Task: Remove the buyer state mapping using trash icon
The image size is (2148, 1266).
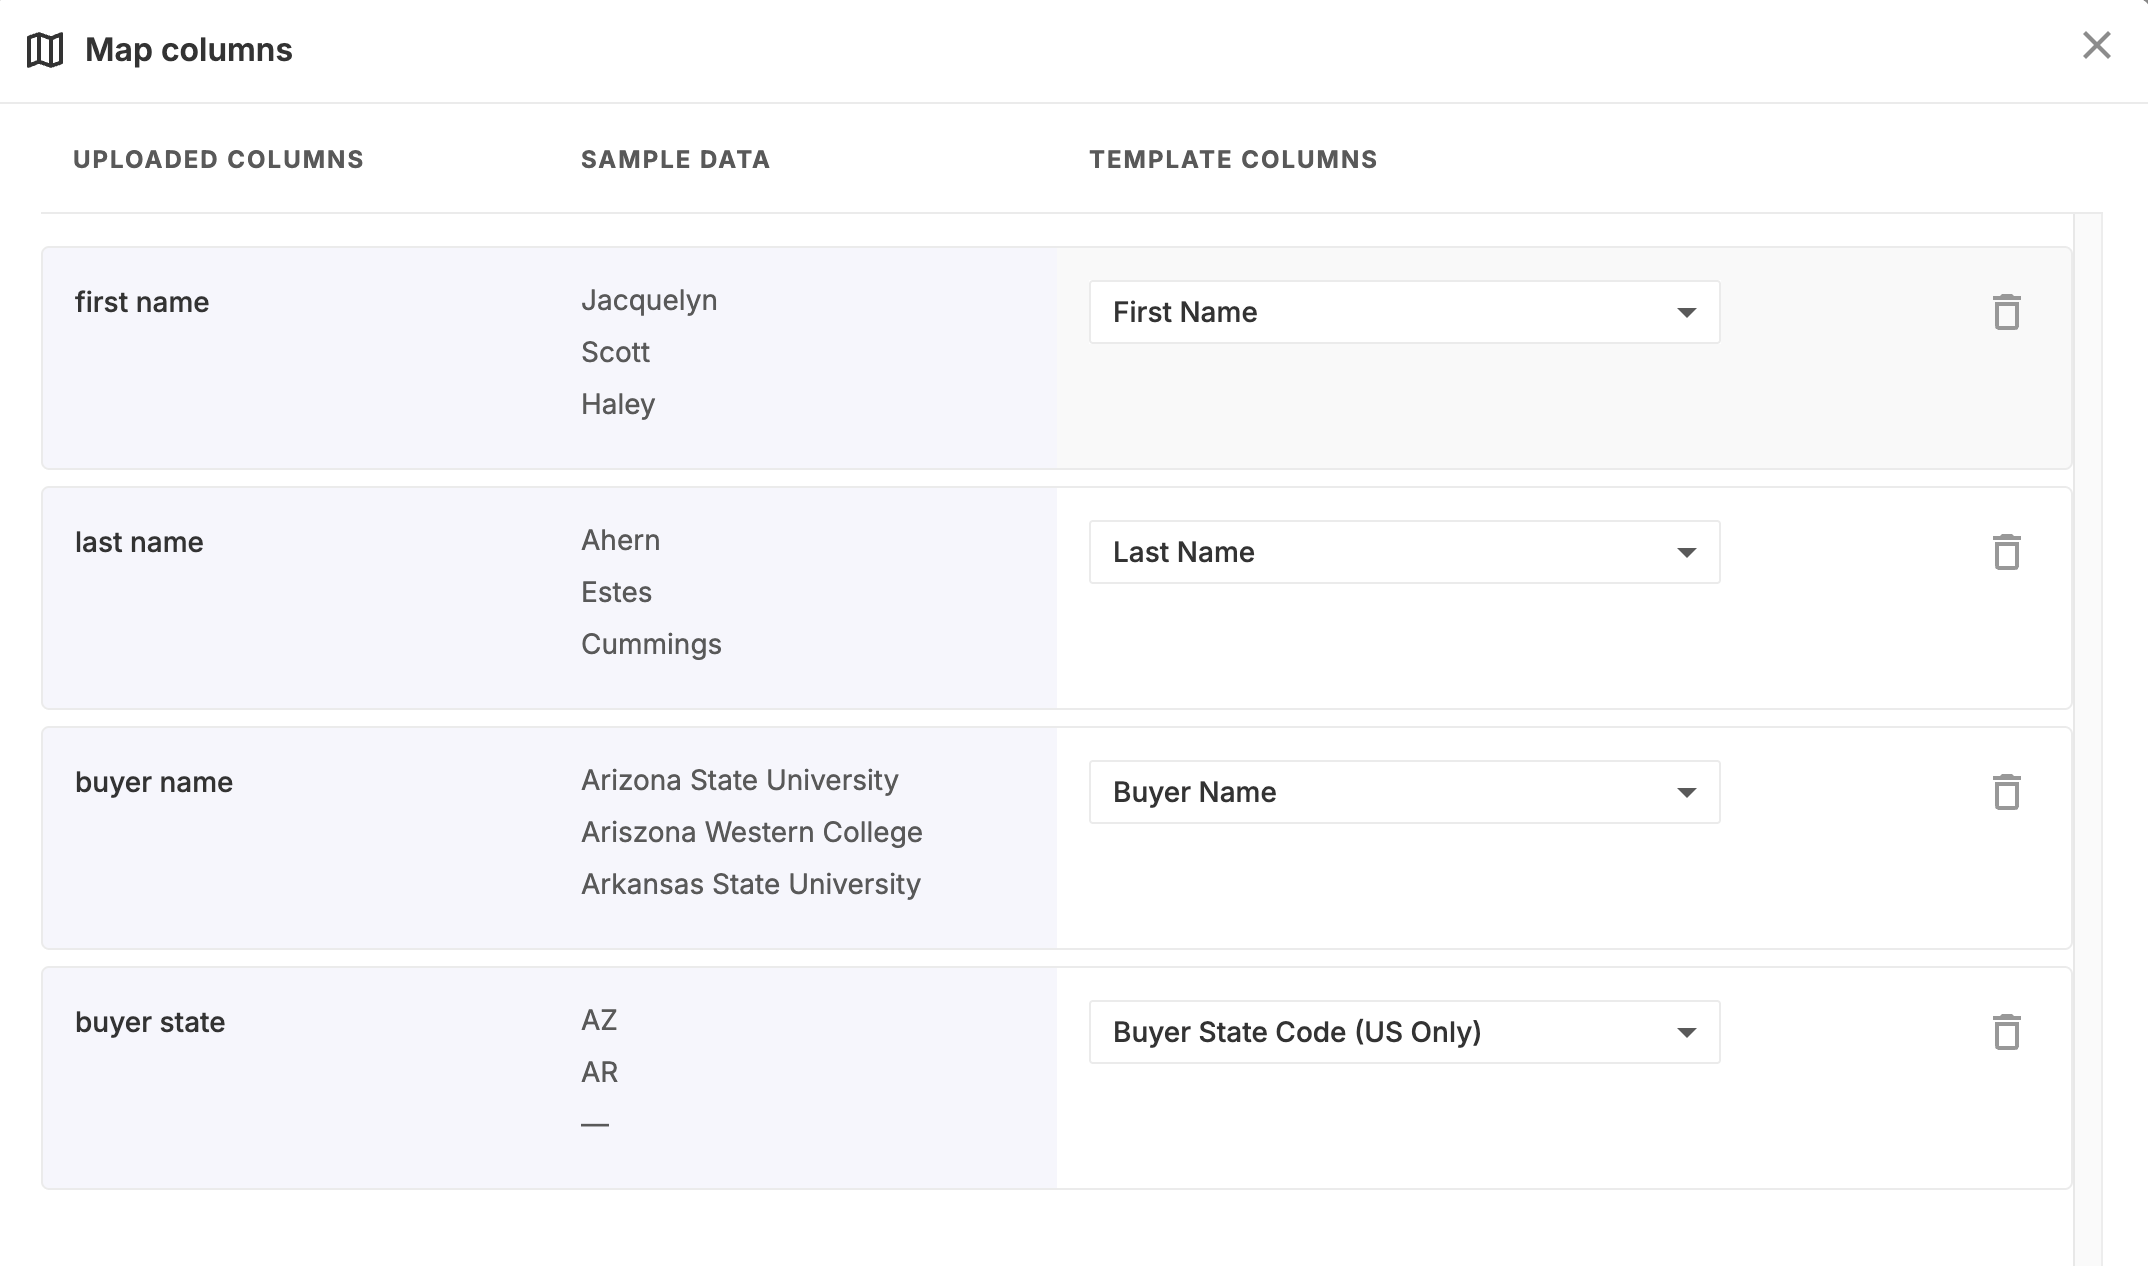Action: pyautogui.click(x=2008, y=1032)
